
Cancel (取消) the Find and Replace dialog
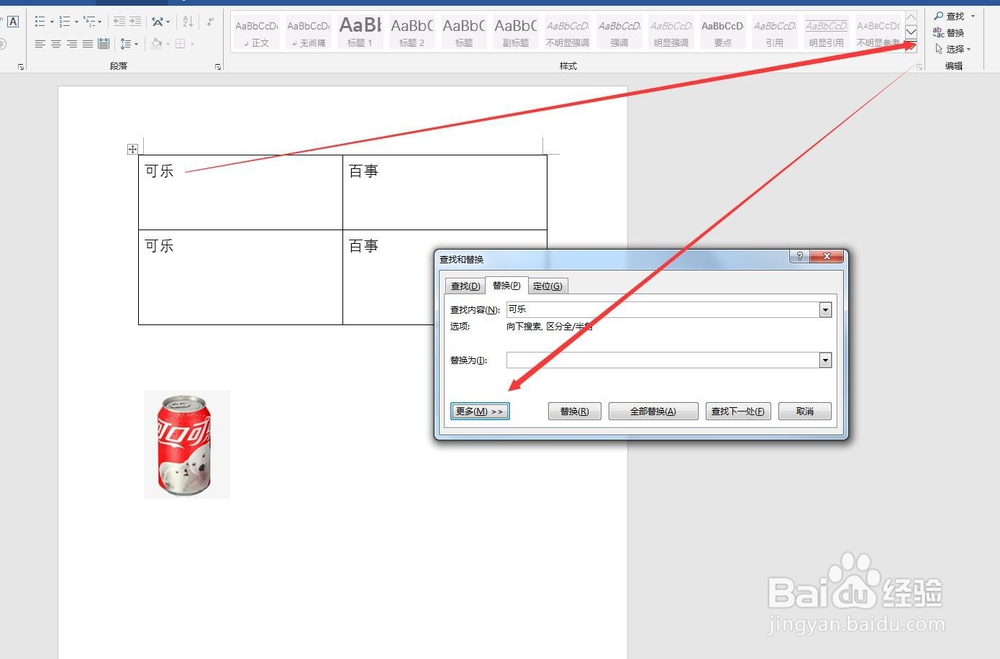805,411
